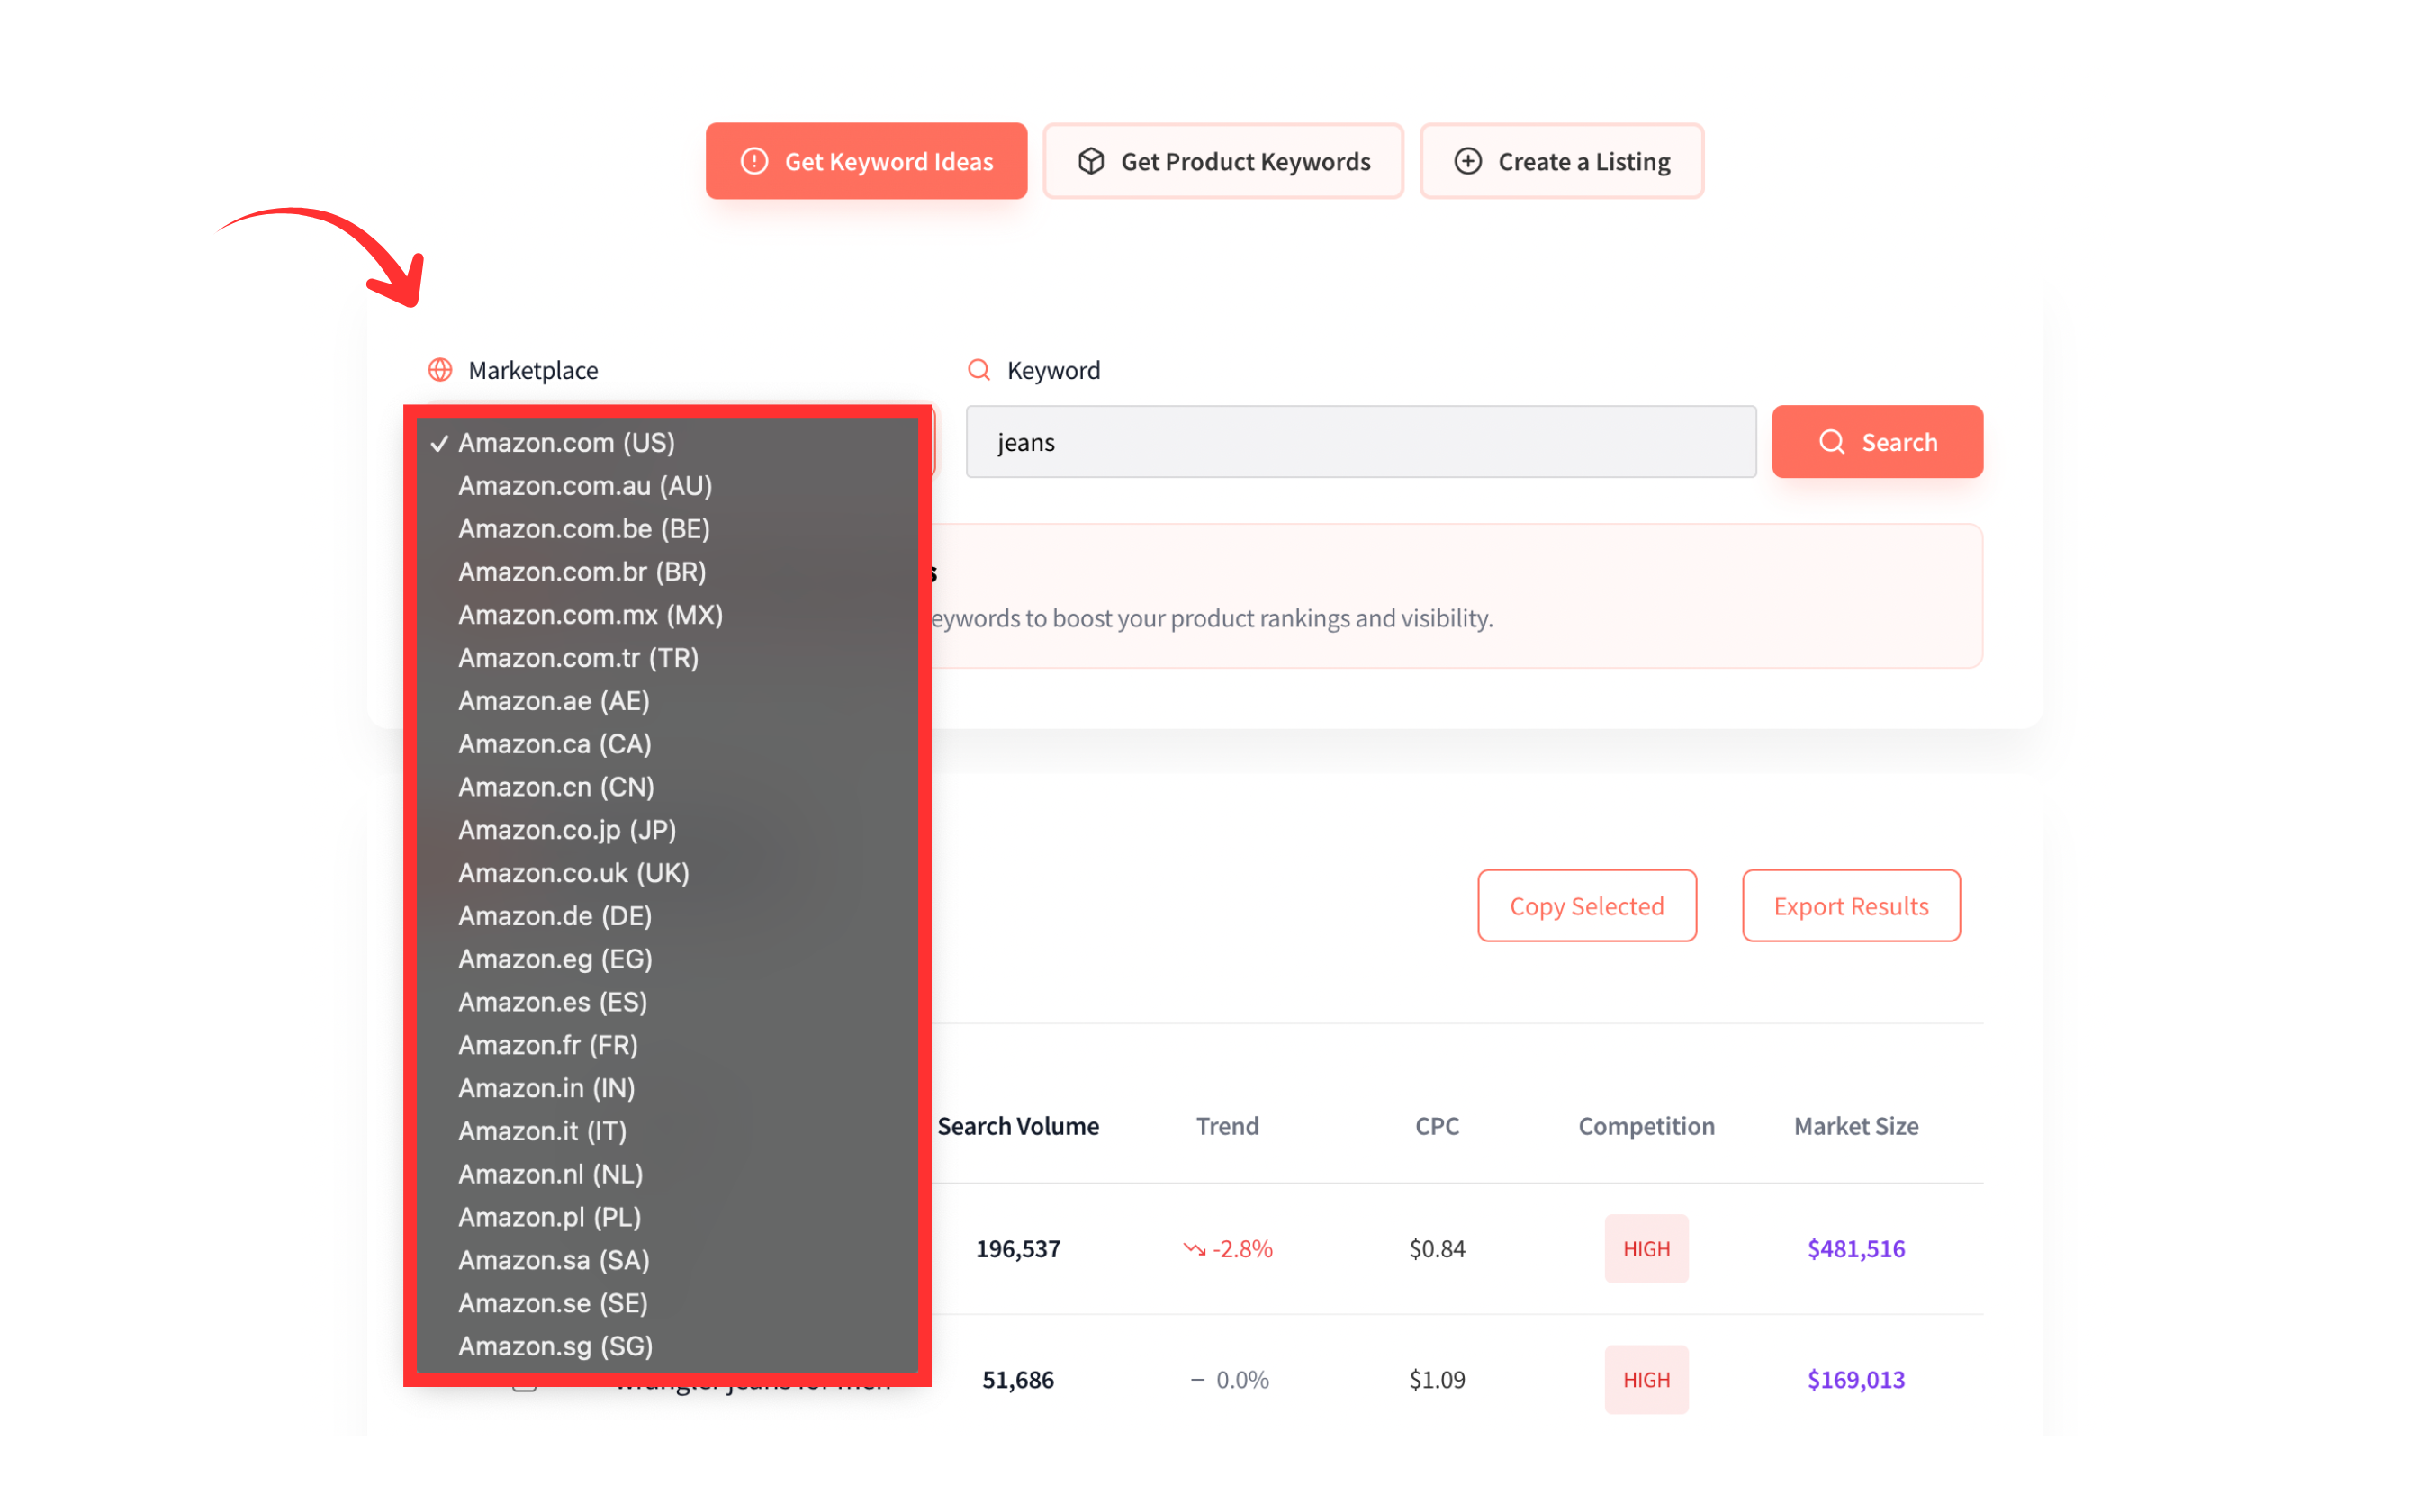This screenshot has height=1512, width=2417.
Task: Pick Amazon.de (DE) from the list
Action: click(555, 916)
